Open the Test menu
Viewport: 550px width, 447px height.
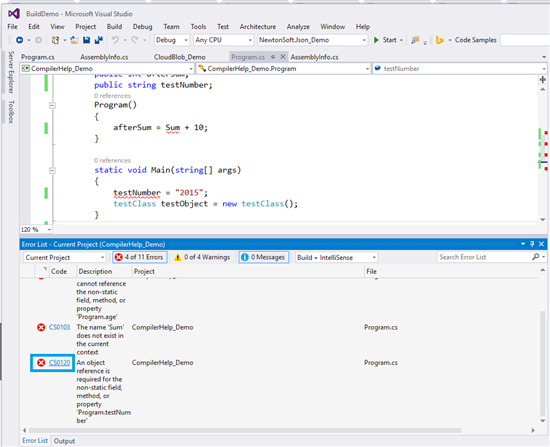tap(223, 27)
